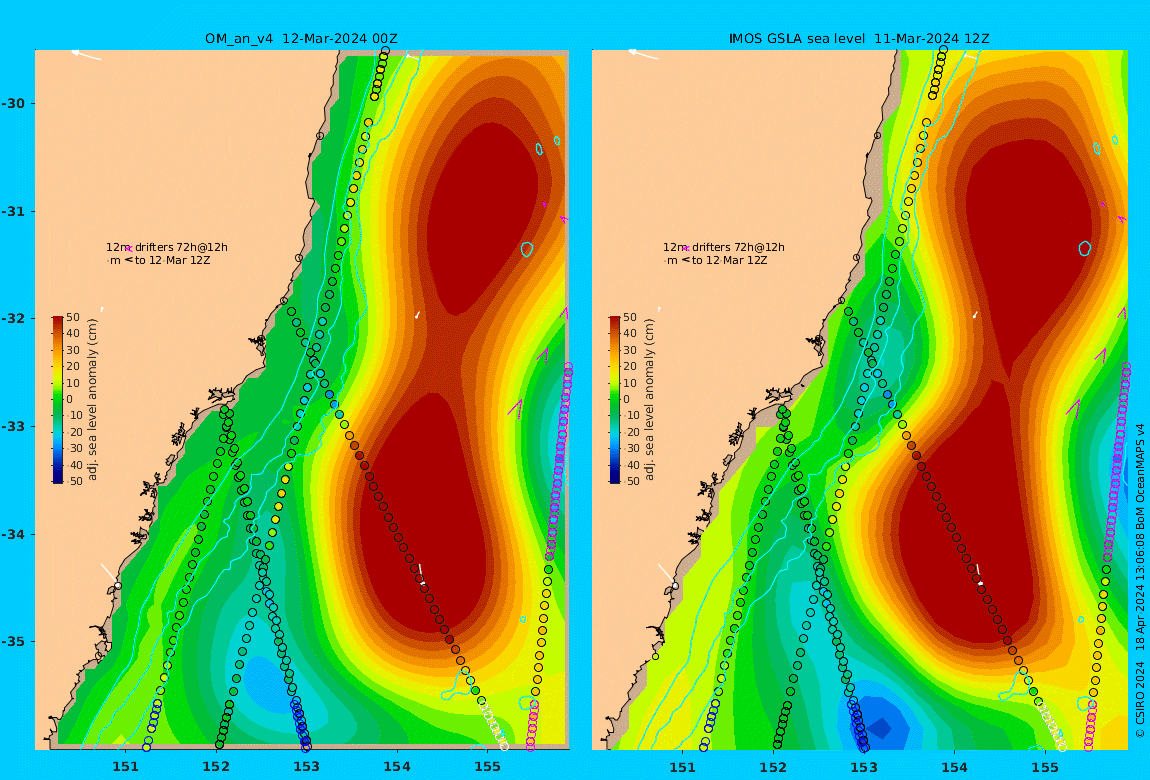Click the 0 tick label on right colorbar
This screenshot has width=1150, height=780.
[x=626, y=400]
